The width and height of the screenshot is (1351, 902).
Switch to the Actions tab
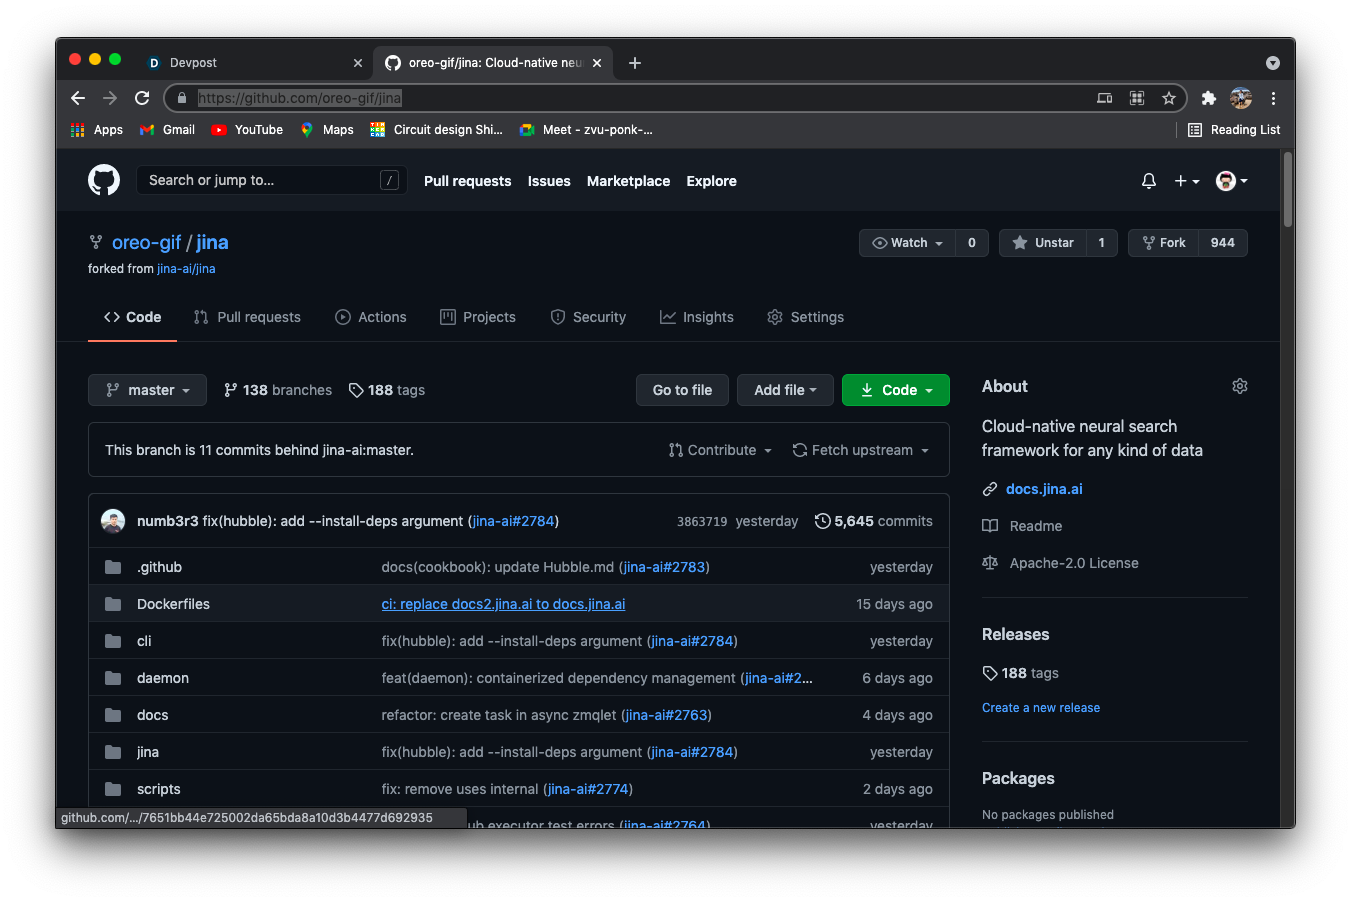click(371, 317)
